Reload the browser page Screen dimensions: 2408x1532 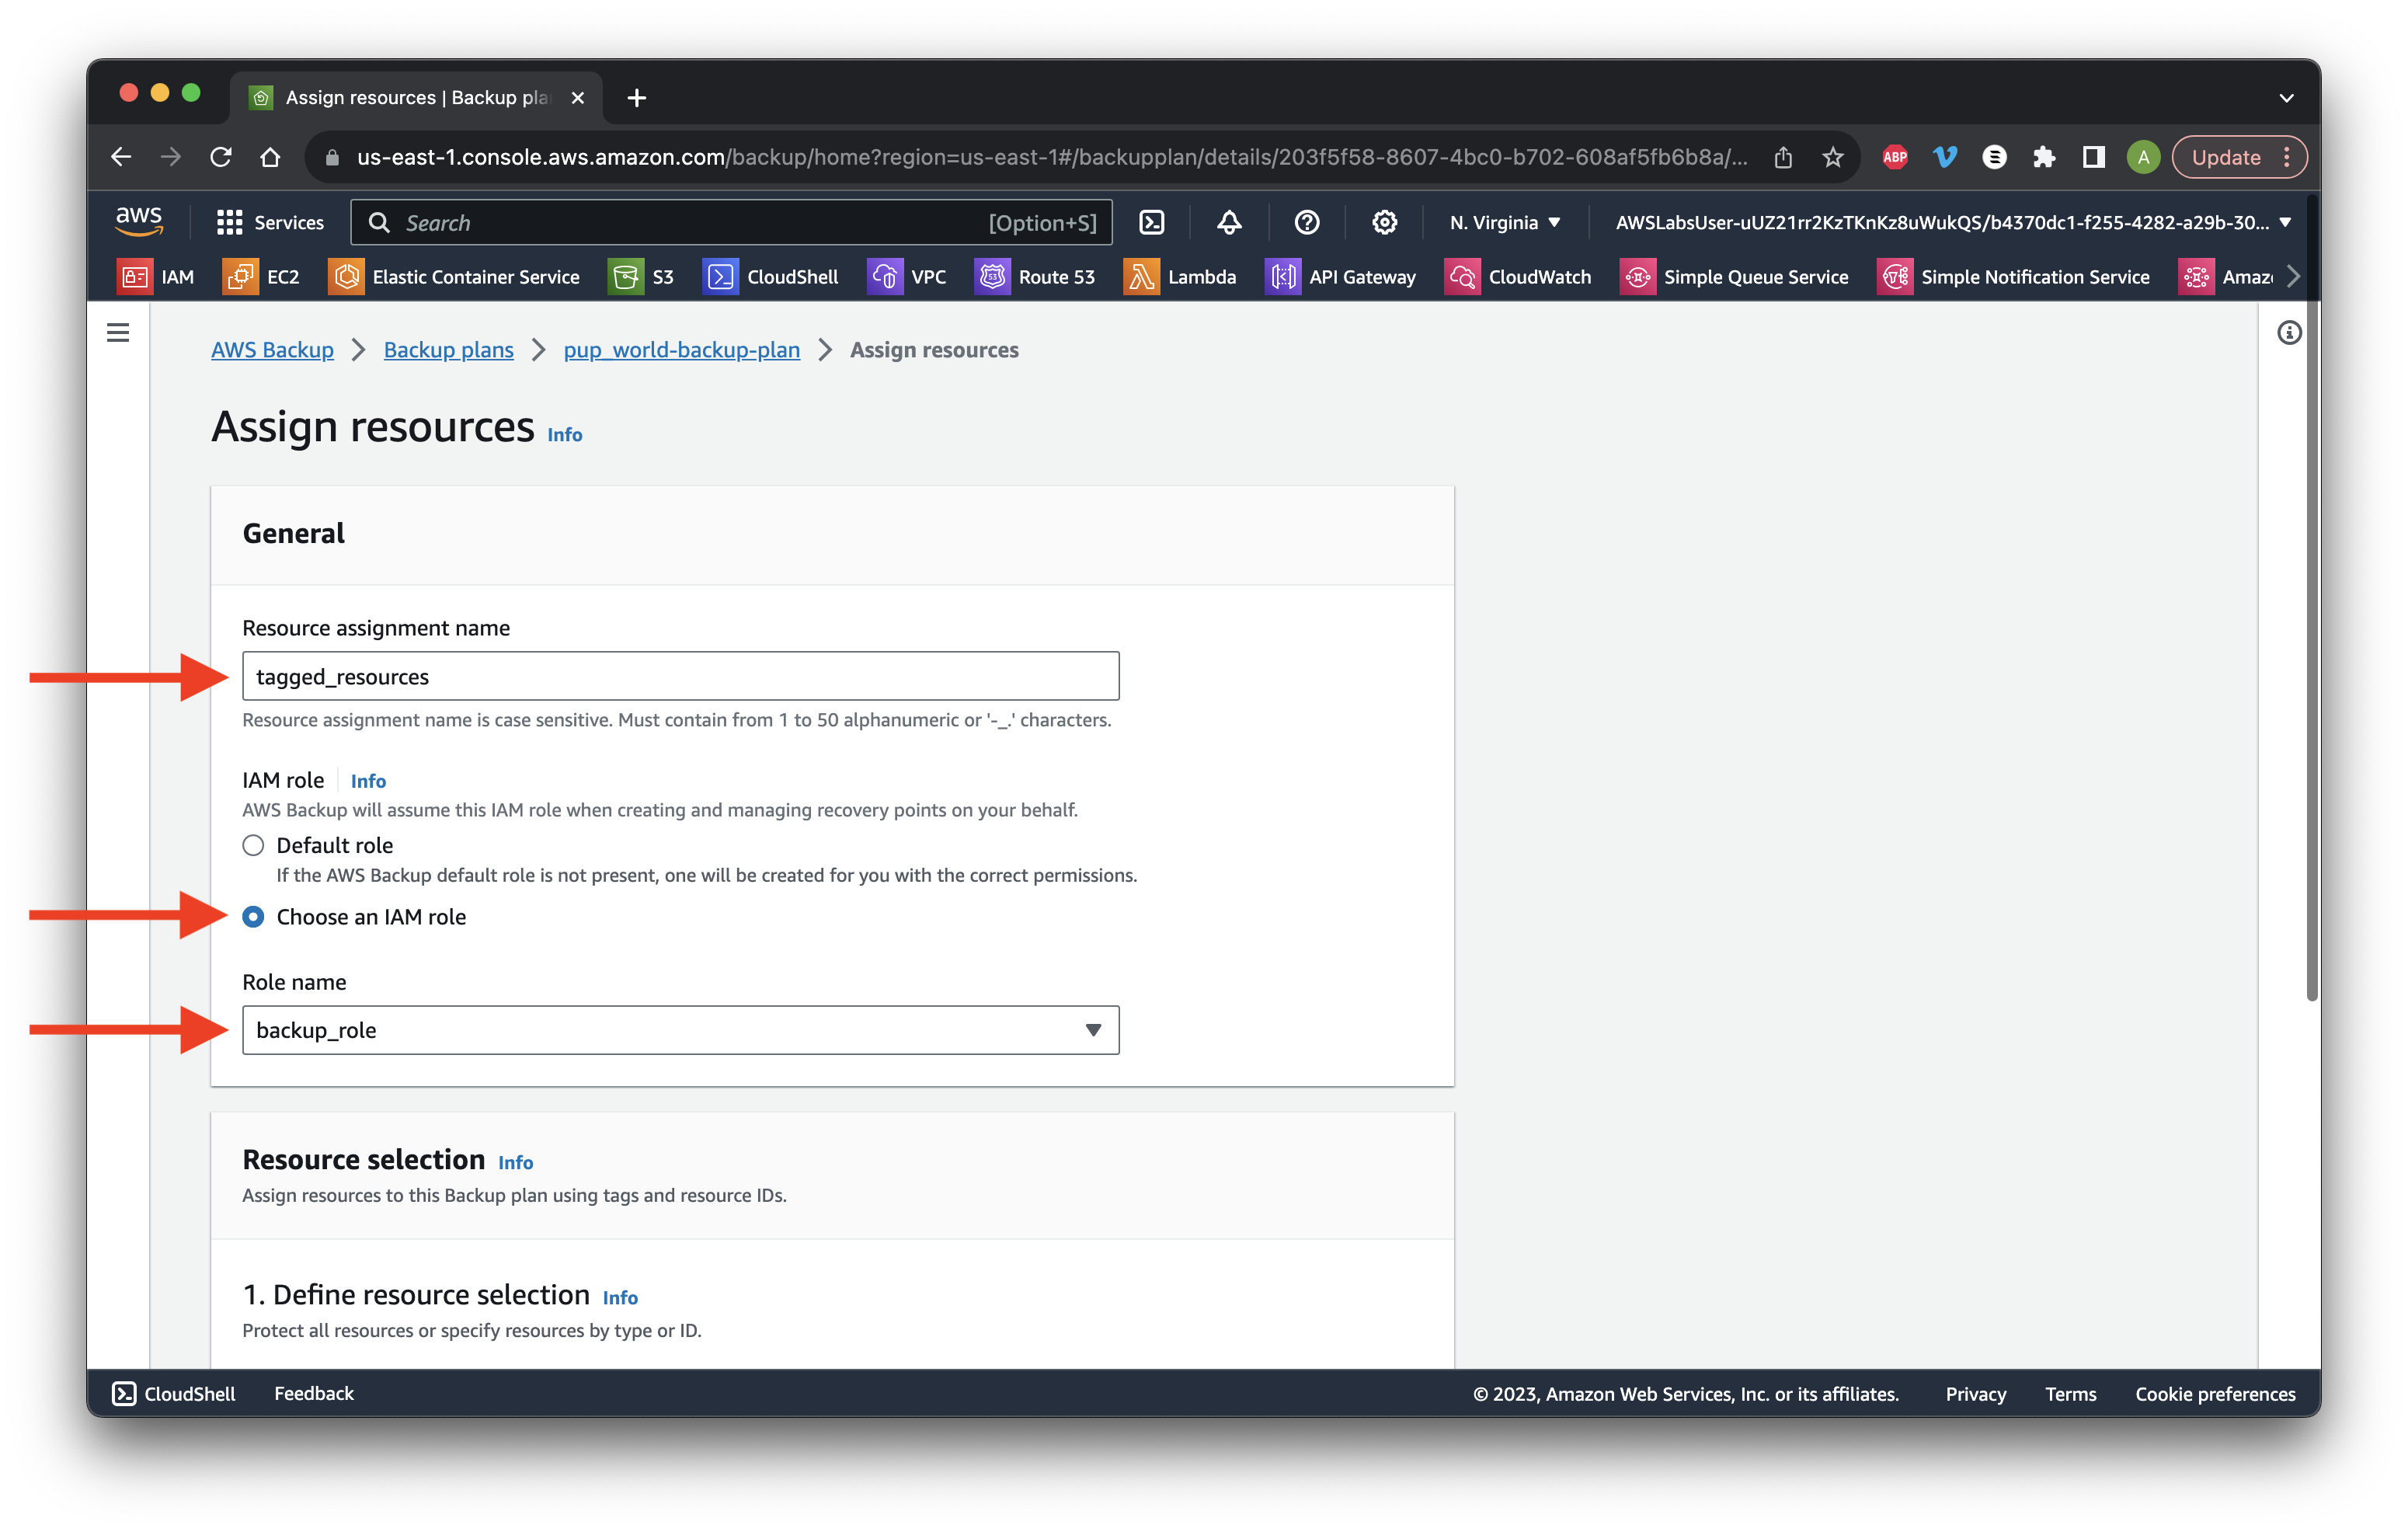pos(220,157)
